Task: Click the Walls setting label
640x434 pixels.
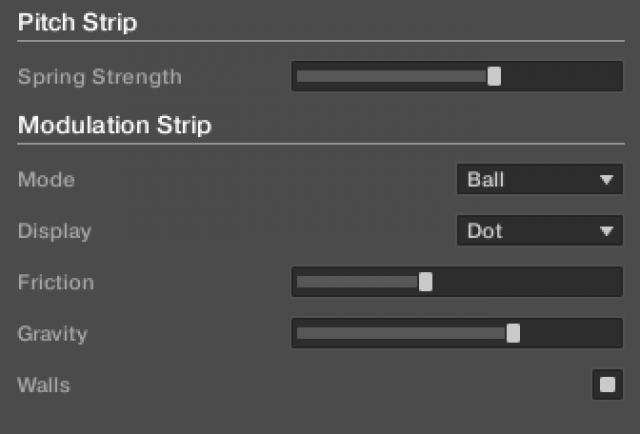Action: (44, 384)
